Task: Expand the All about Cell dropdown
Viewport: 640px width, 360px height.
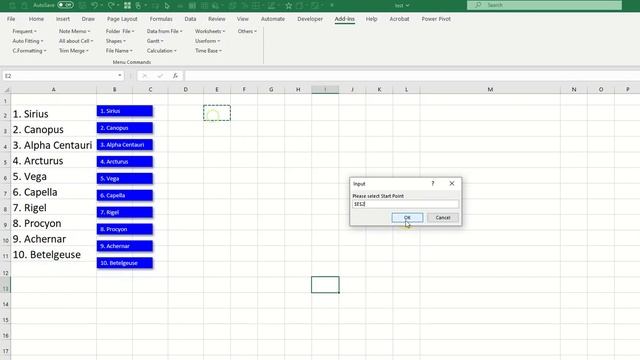Action: [x=76, y=41]
